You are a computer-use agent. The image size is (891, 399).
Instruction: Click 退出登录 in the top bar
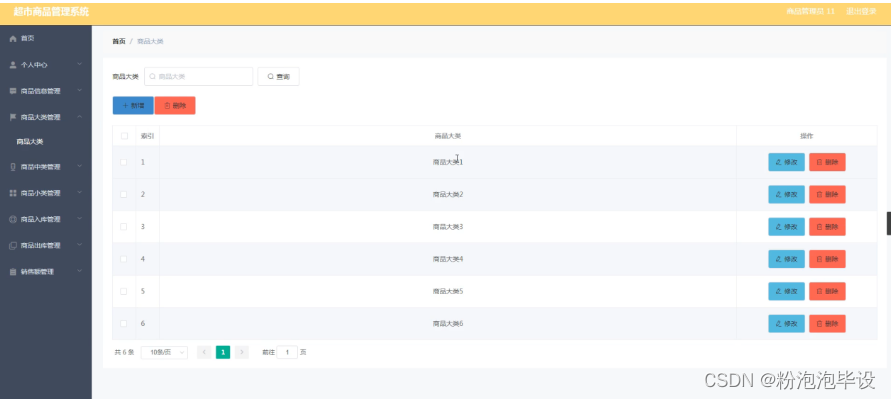(861, 11)
